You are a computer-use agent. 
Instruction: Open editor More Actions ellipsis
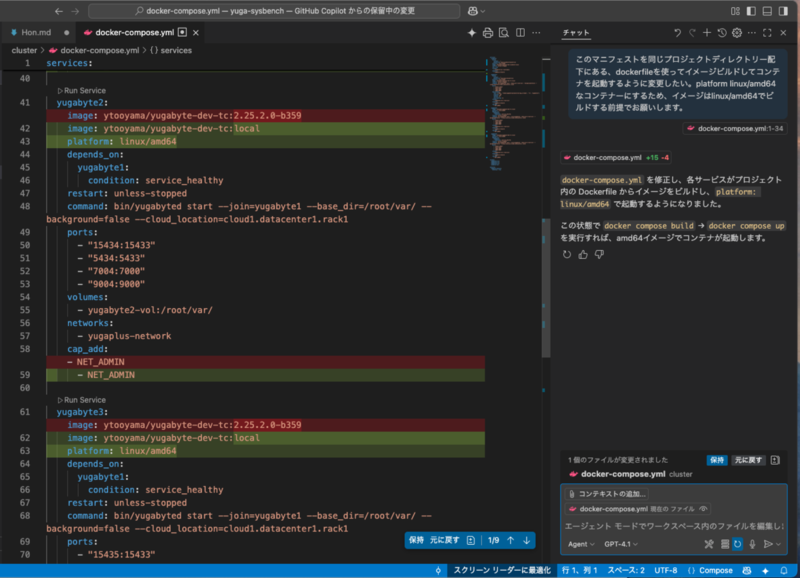pyautogui.click(x=536, y=33)
